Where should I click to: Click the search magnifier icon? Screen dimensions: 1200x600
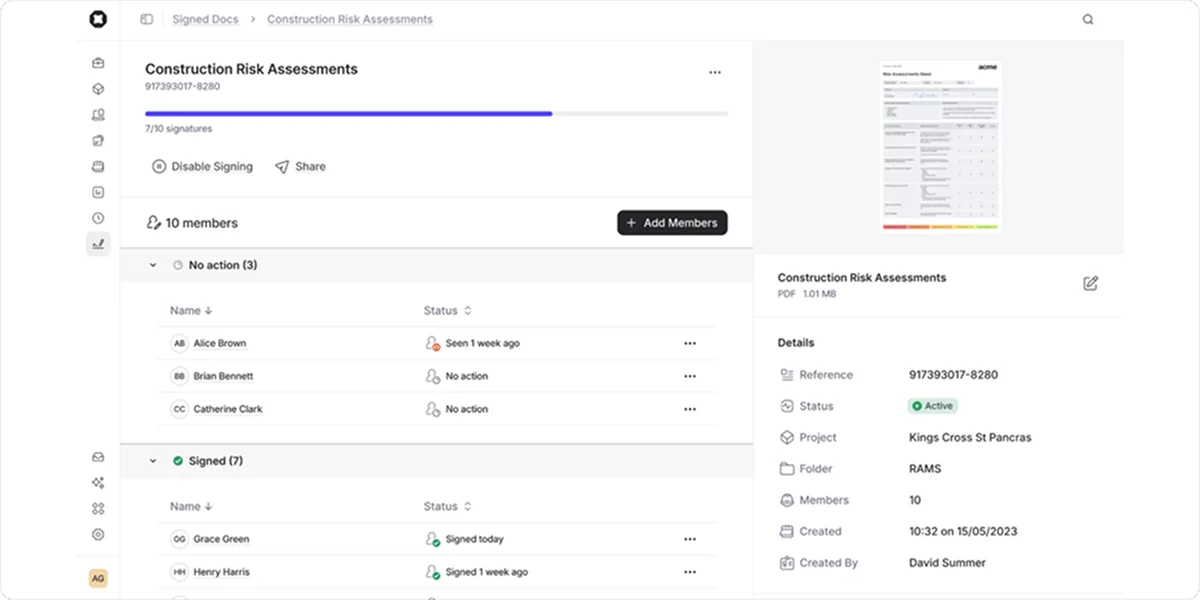(1088, 19)
